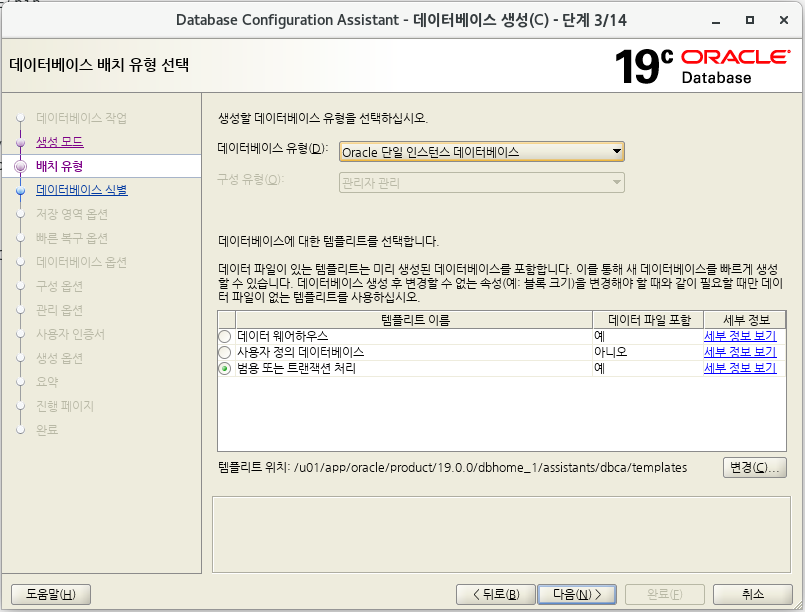
Task: Click the 세부 정보 column header
Action: point(745,320)
